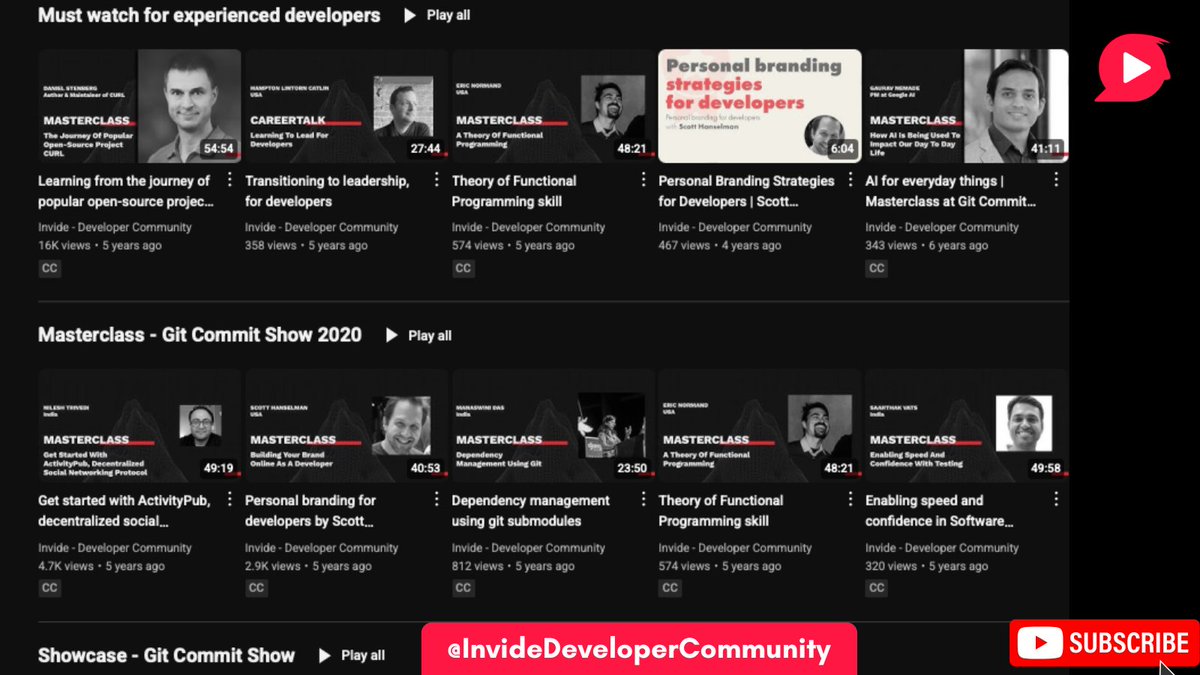Click CC badge under Learning from the journey video
Screen dimensions: 1200x675
[x=49, y=268]
